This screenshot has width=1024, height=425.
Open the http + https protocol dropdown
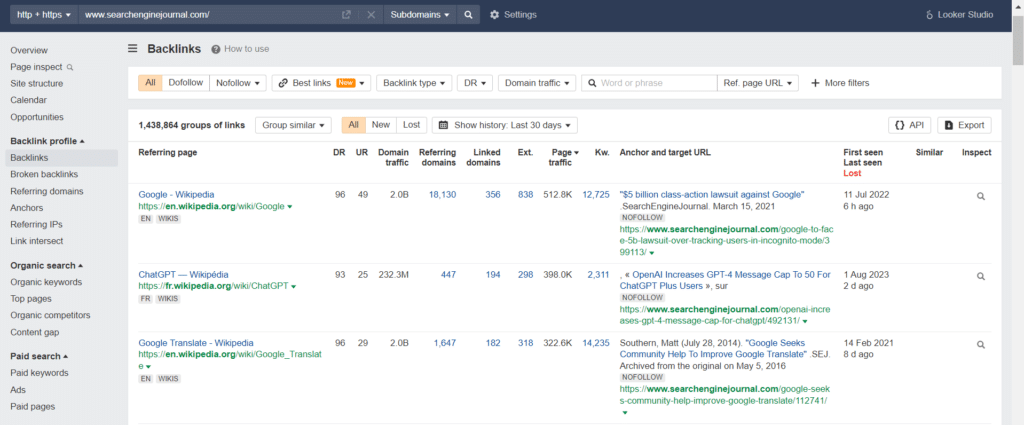tap(43, 14)
